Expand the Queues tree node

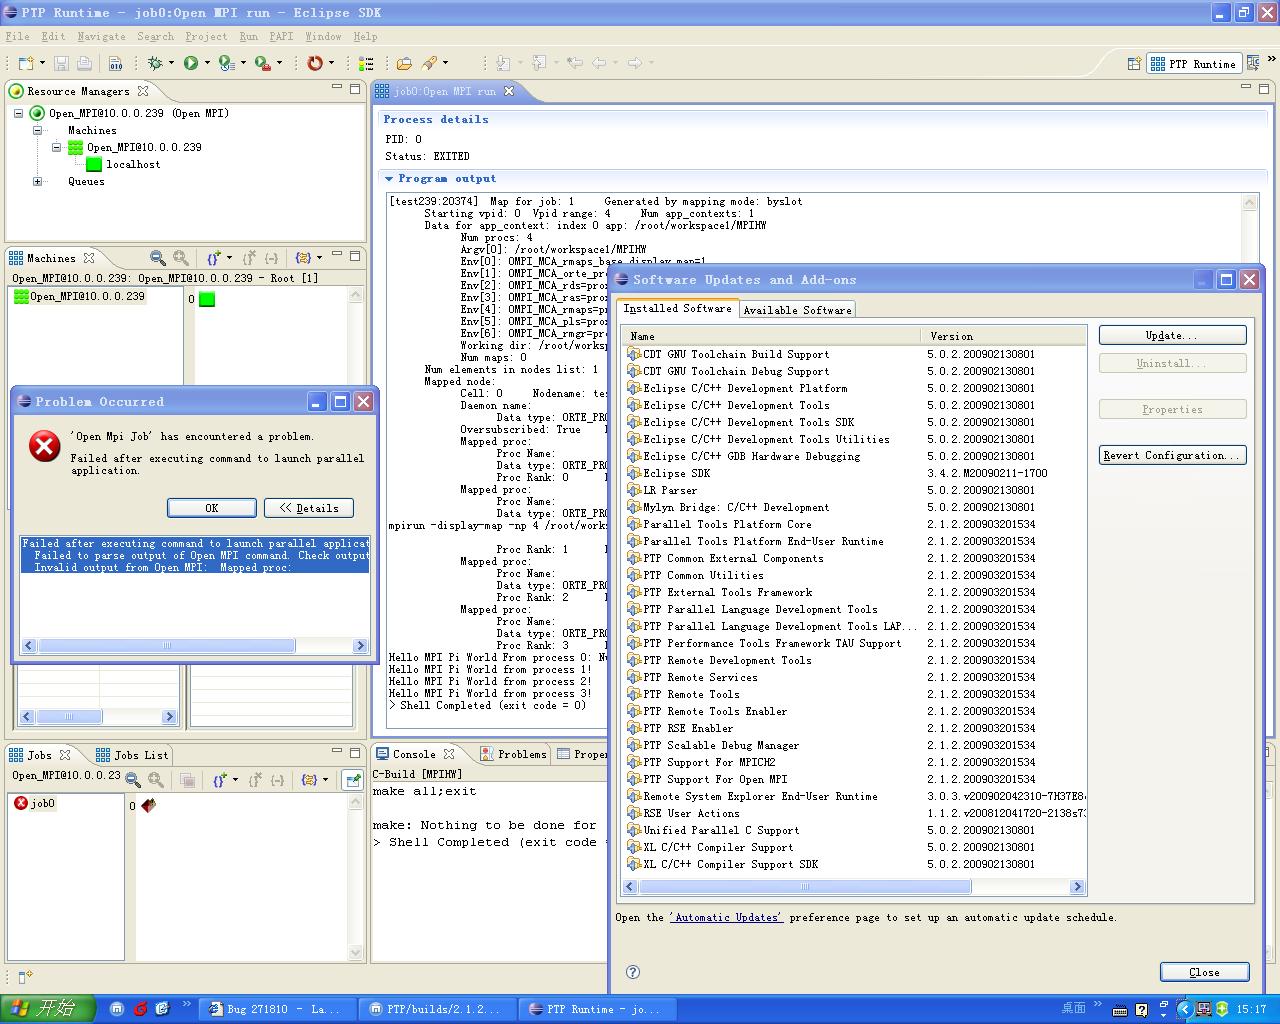coord(38,181)
